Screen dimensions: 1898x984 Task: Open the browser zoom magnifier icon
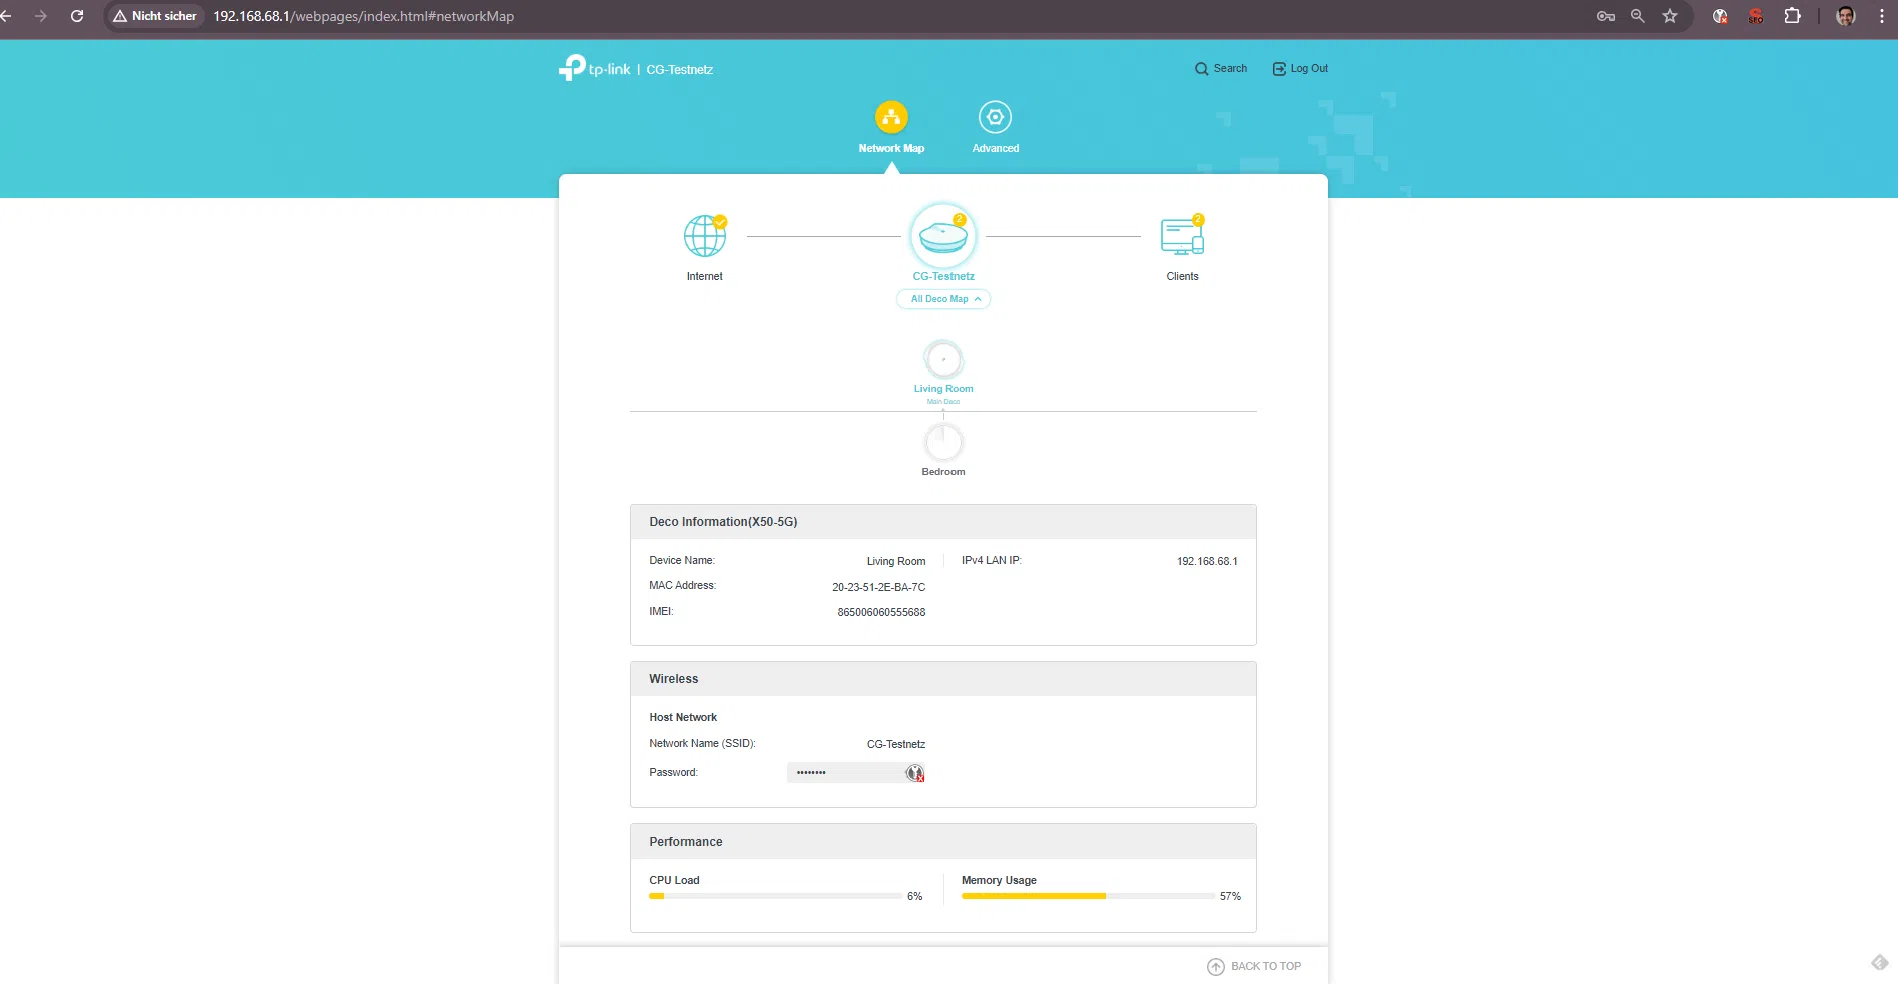pos(1638,16)
